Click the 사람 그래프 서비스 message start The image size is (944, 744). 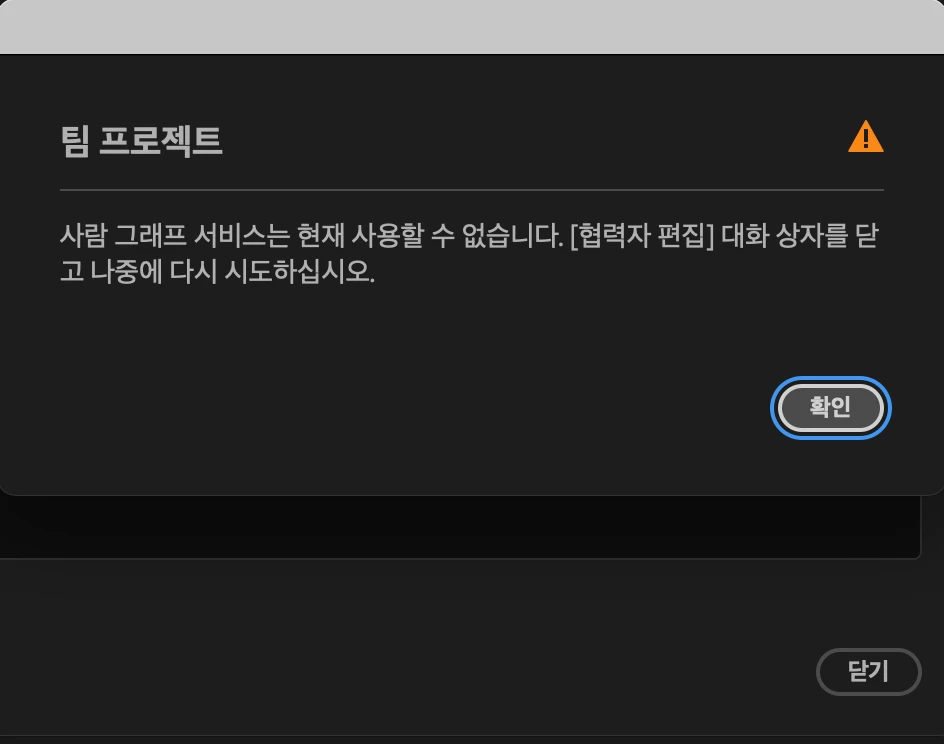[x=175, y=235]
